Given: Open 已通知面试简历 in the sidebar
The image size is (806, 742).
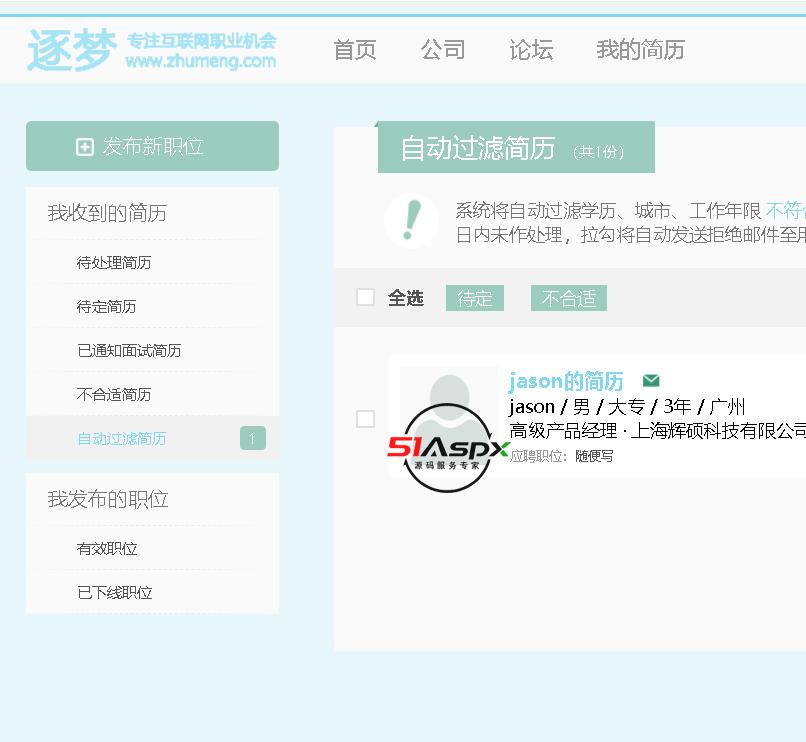Looking at the screenshot, I should coord(129,351).
